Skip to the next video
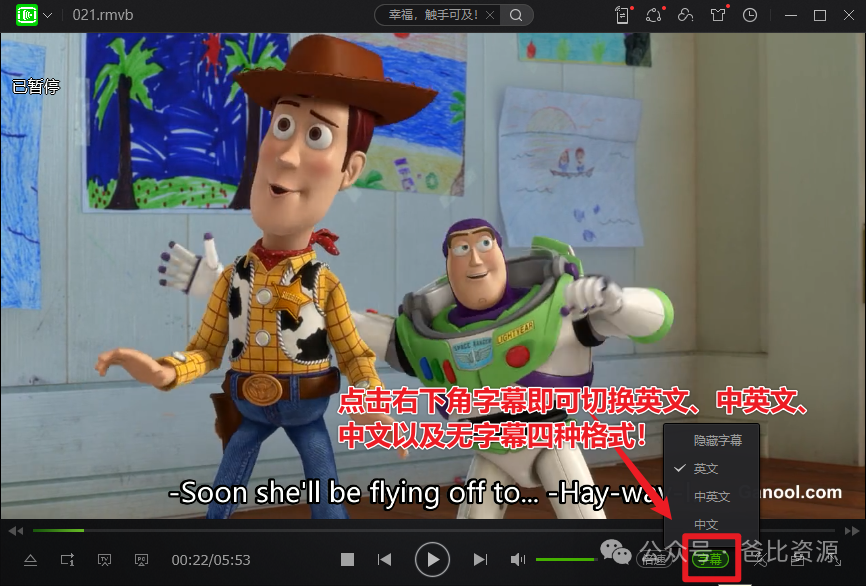 tap(480, 559)
